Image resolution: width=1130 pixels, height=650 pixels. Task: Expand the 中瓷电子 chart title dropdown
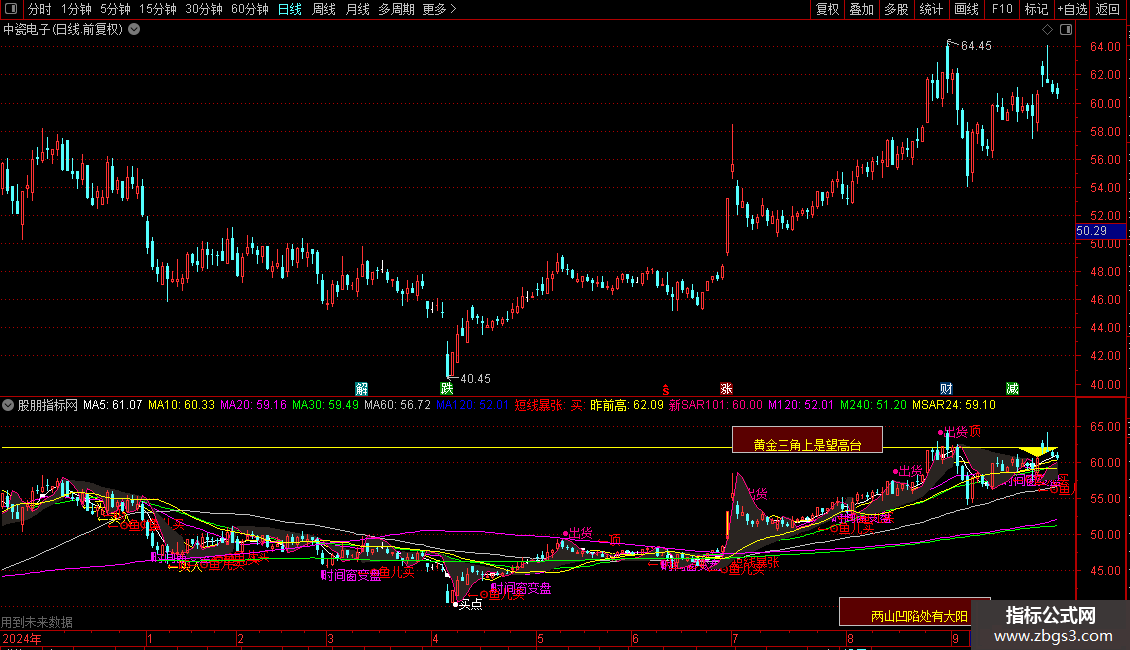tap(134, 30)
